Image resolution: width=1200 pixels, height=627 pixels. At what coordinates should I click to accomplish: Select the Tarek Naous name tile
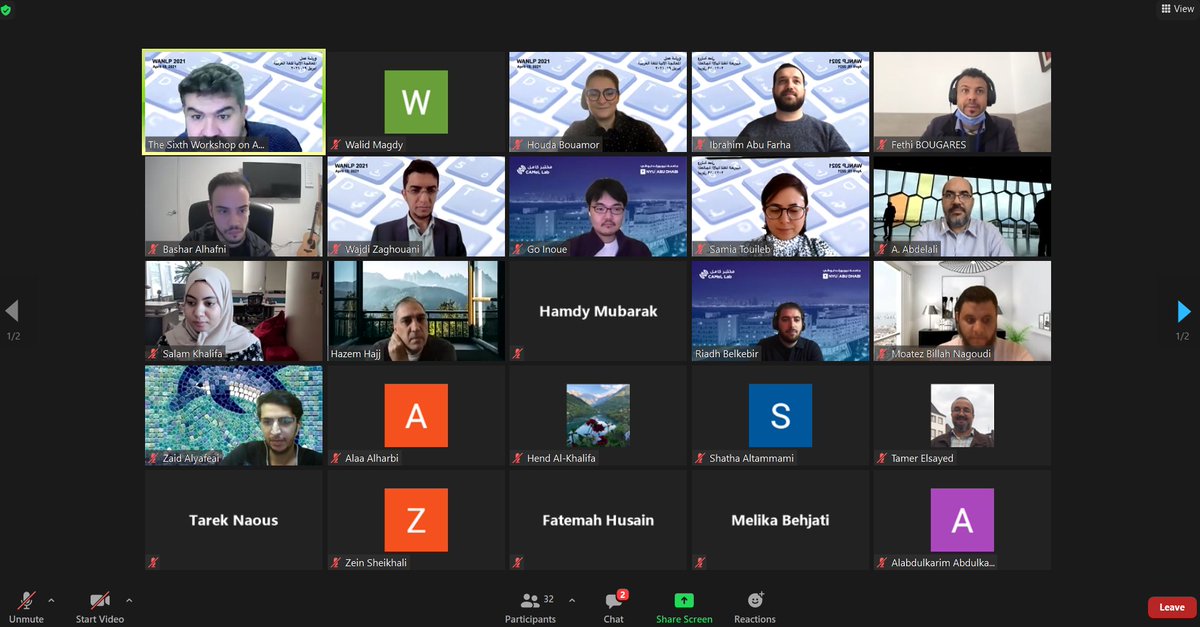click(234, 520)
